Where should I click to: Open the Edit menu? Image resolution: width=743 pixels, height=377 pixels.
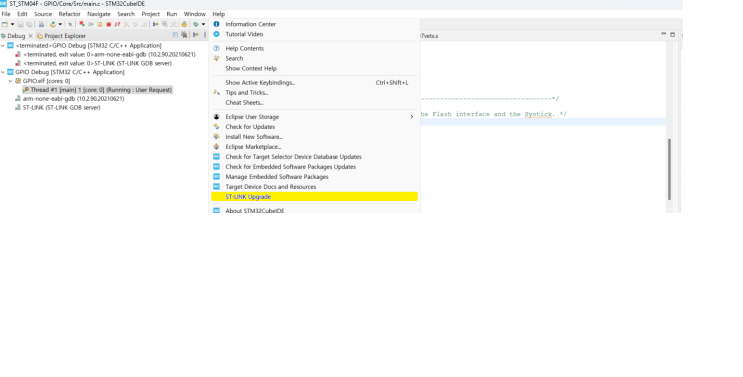point(22,14)
